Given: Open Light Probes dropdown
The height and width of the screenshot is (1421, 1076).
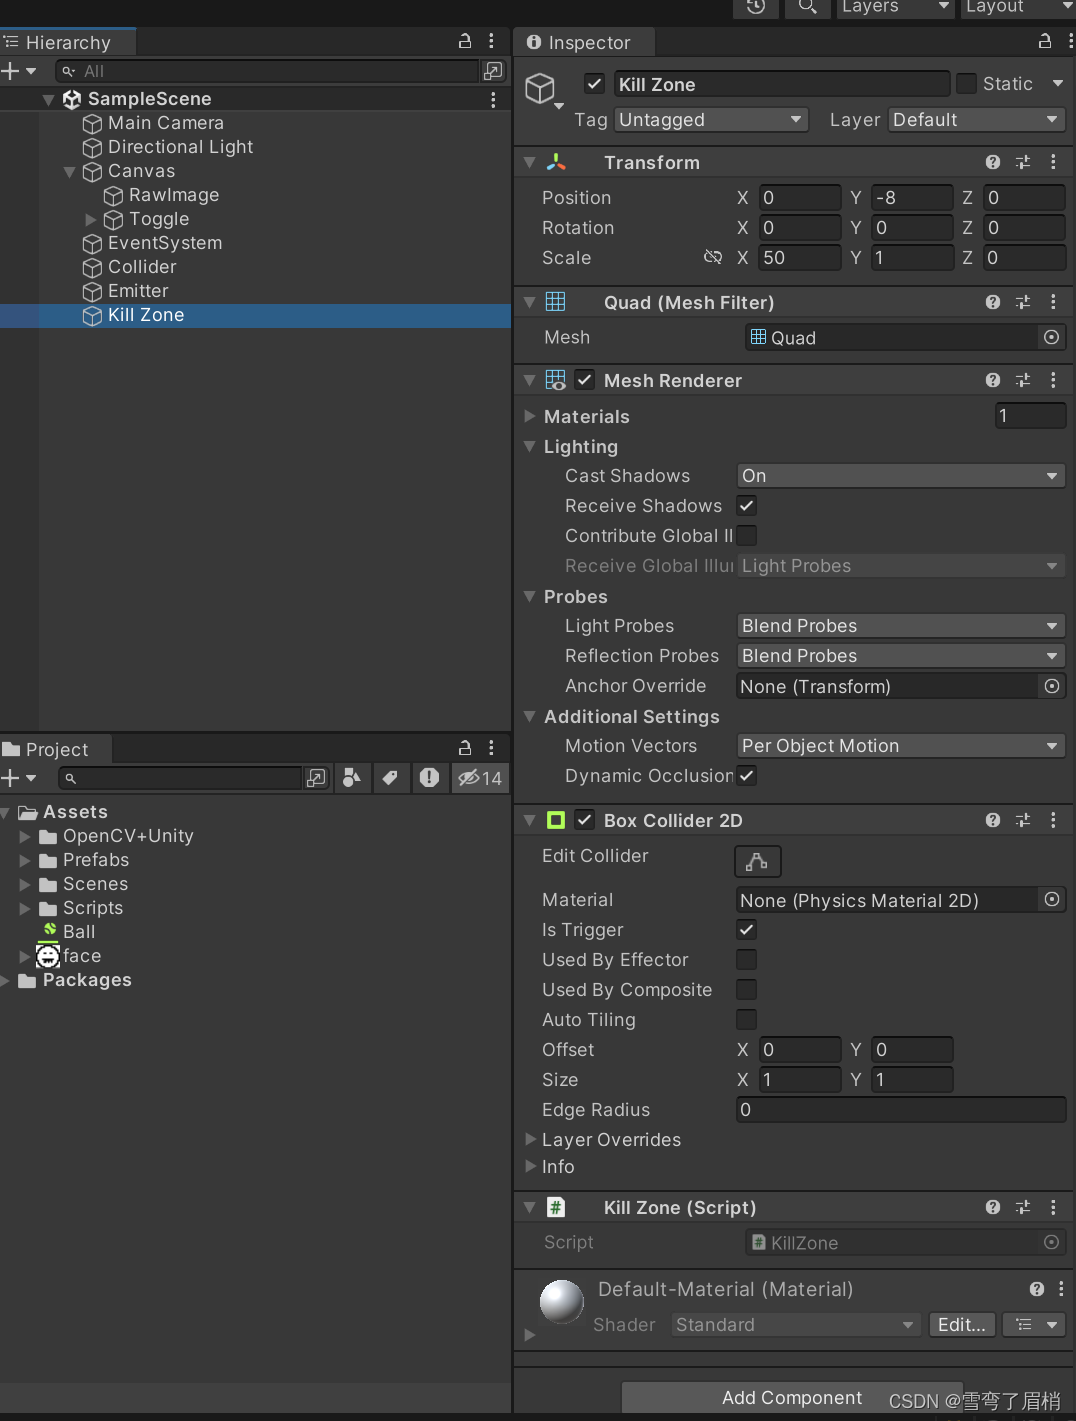Looking at the screenshot, I should tap(901, 625).
